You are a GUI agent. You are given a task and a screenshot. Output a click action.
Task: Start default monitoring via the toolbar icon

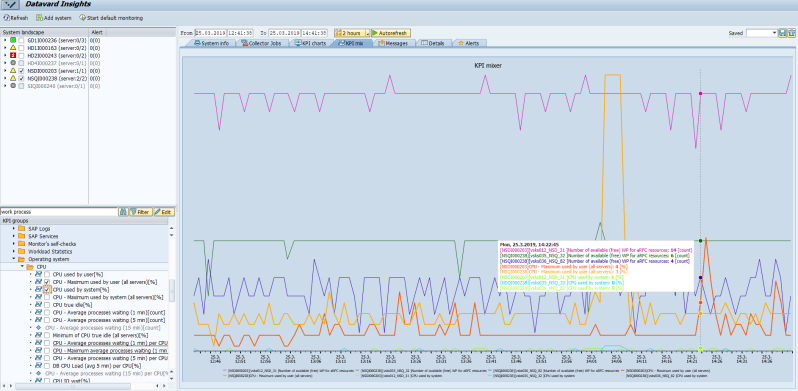pos(82,18)
